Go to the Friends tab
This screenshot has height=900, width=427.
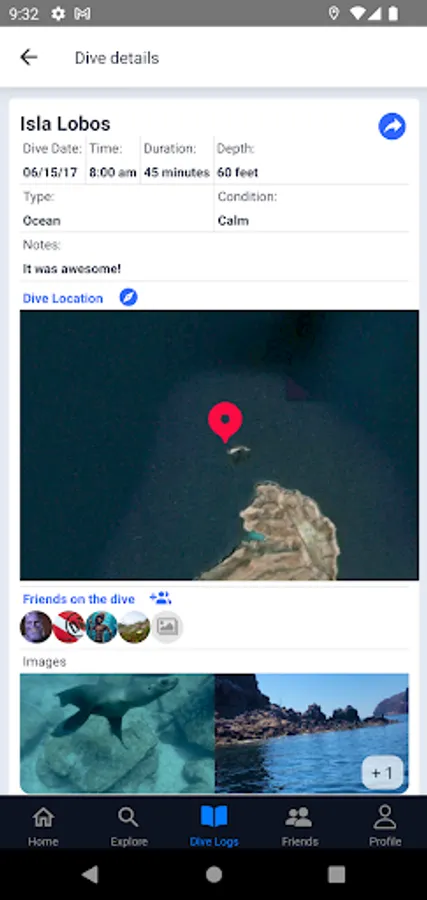[x=300, y=825]
